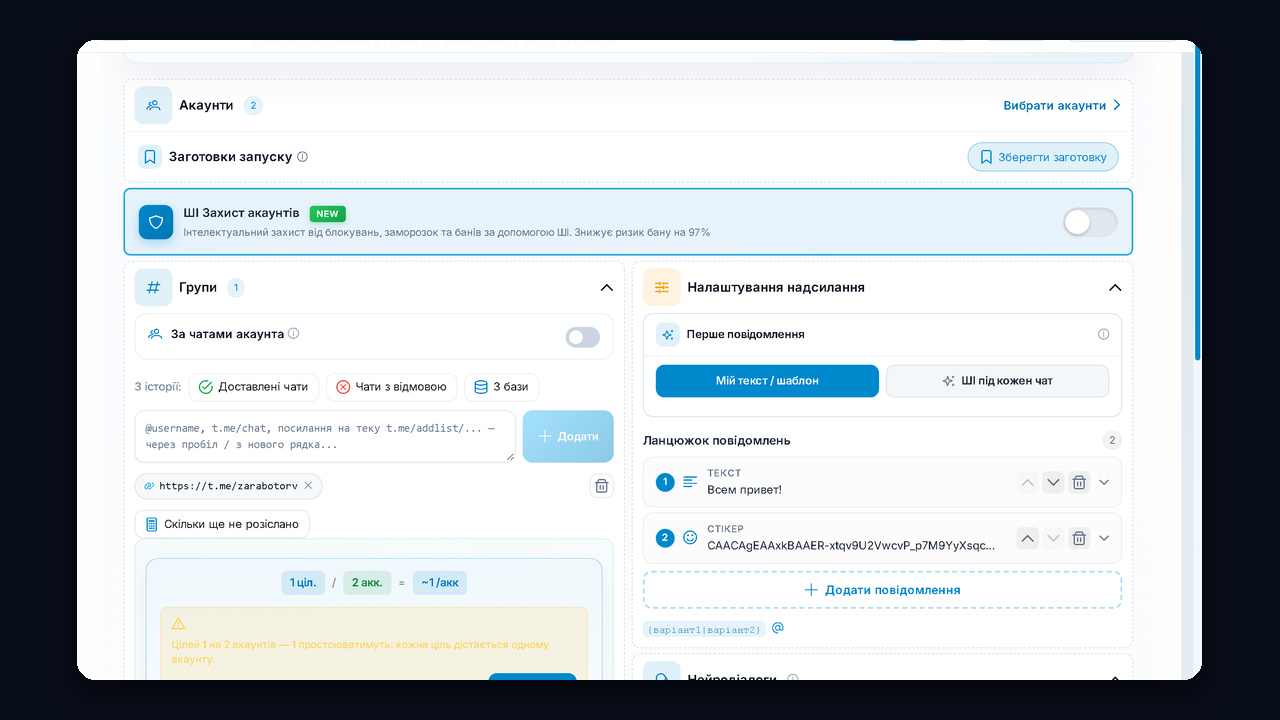Show info tooltip for За чатами акаунта
Viewport: 1280px width, 720px height.
pyautogui.click(x=294, y=334)
